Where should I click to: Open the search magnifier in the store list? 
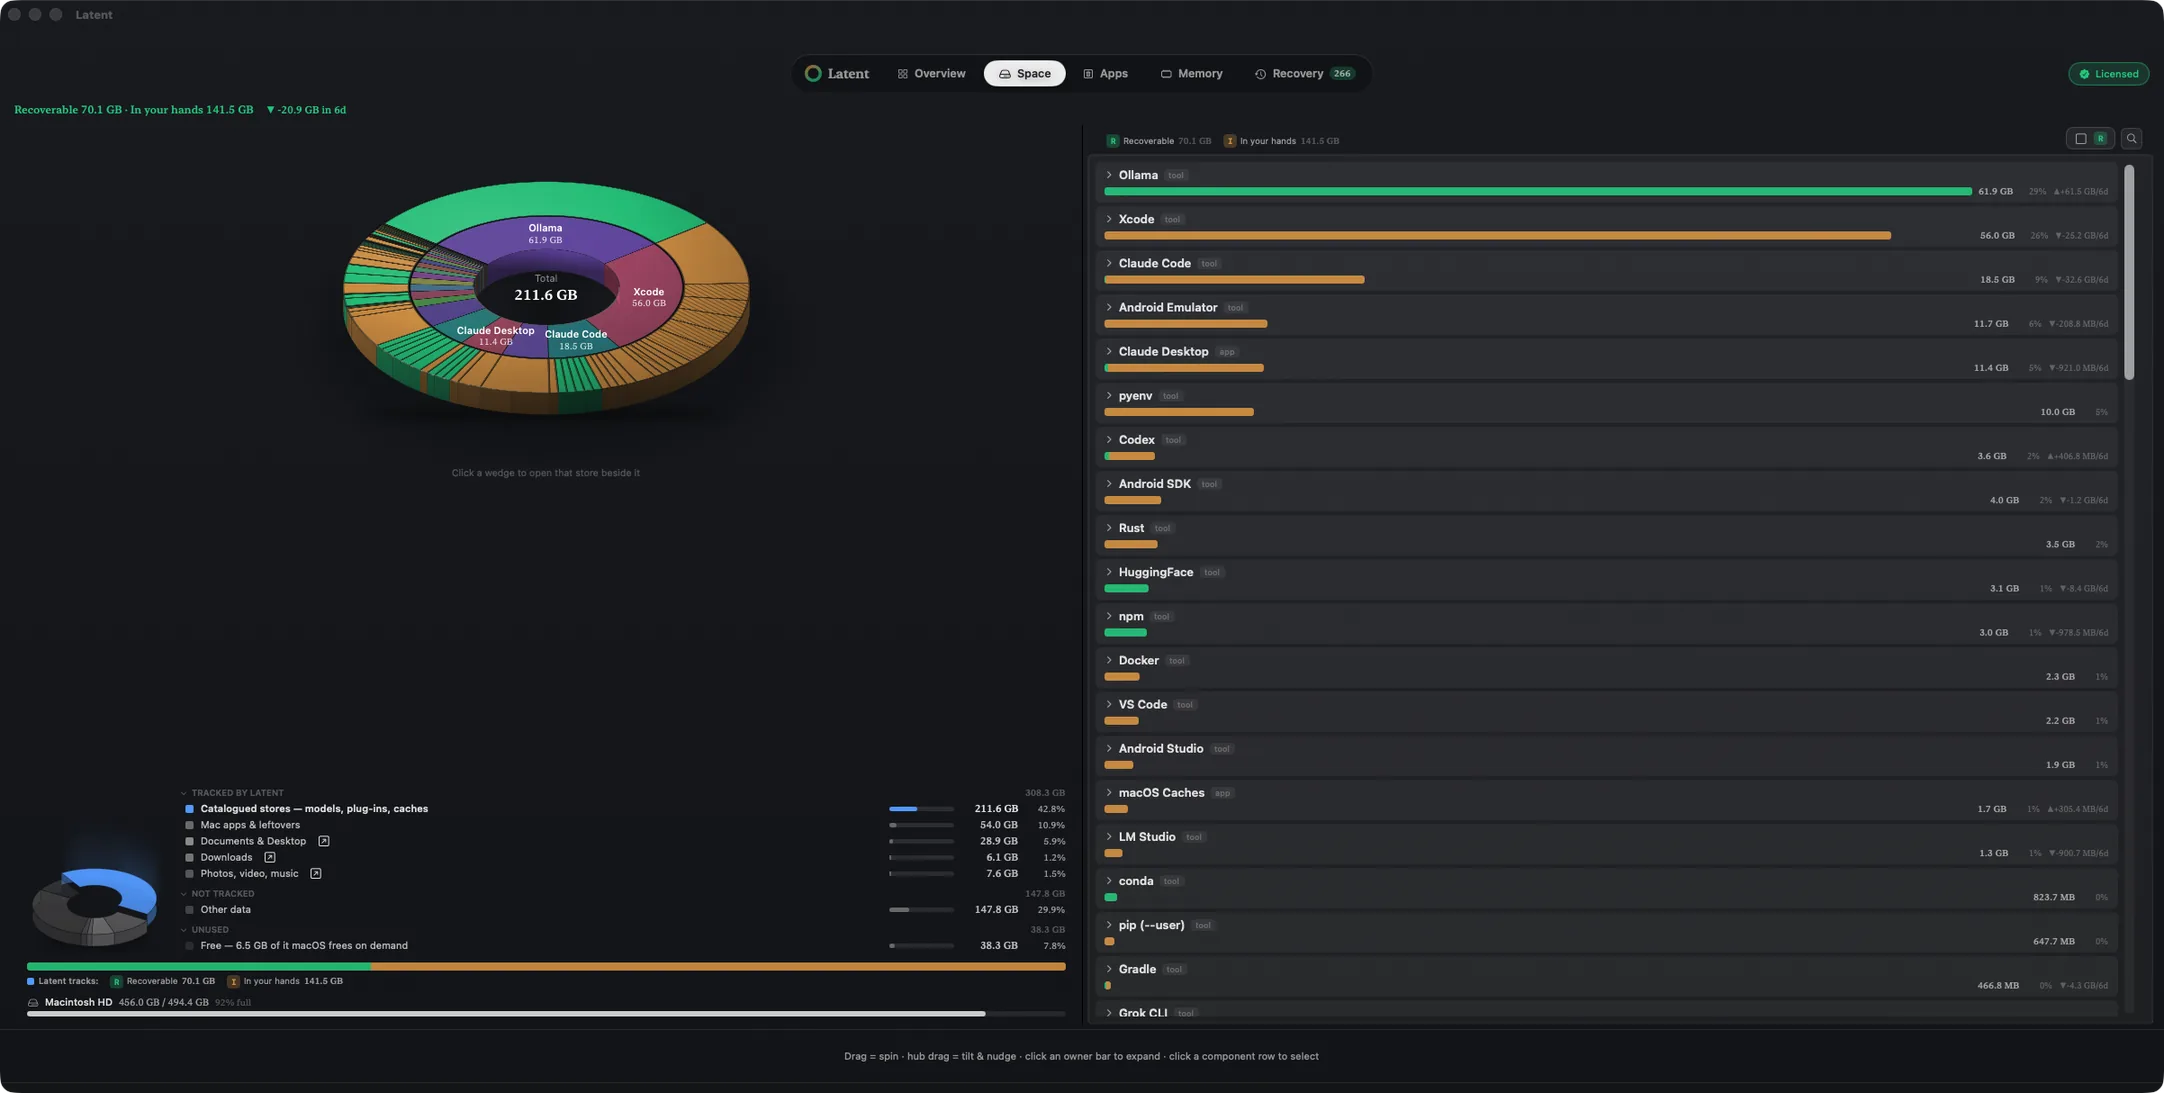[x=2131, y=139]
